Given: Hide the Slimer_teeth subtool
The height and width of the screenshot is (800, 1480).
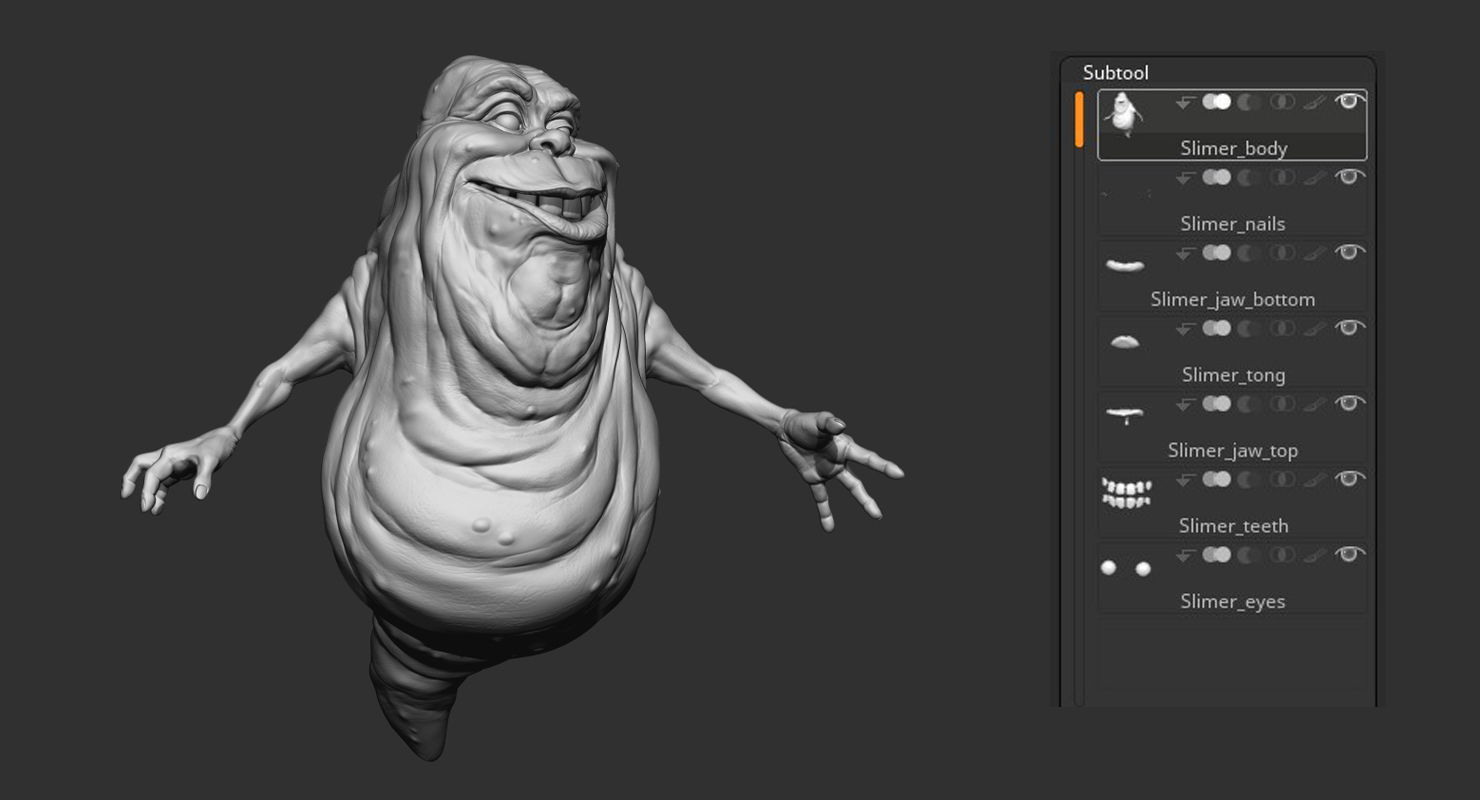Looking at the screenshot, I should [1350, 479].
